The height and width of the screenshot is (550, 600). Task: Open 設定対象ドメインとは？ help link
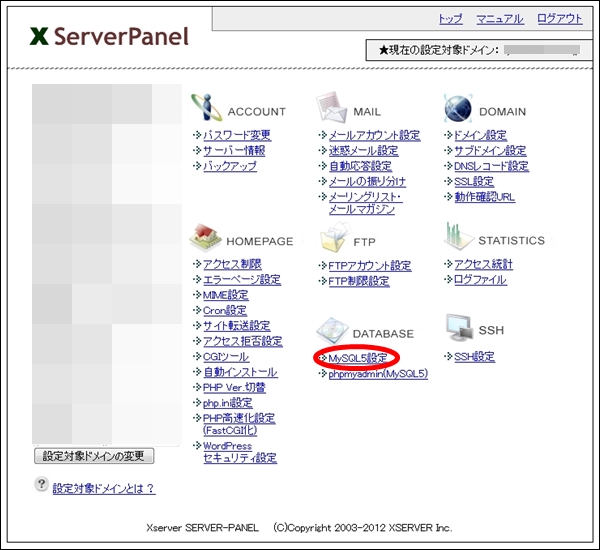[104, 488]
